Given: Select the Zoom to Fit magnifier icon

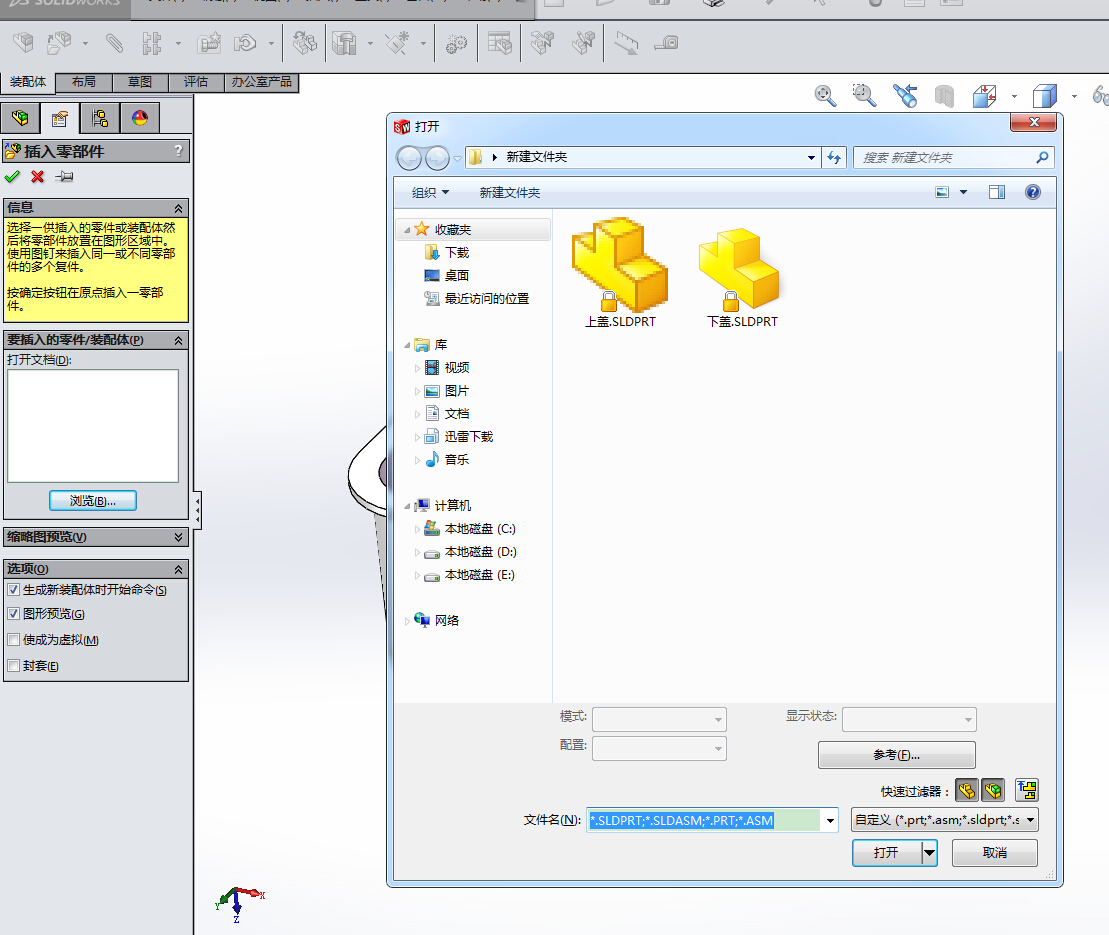Looking at the screenshot, I should pos(824,95).
